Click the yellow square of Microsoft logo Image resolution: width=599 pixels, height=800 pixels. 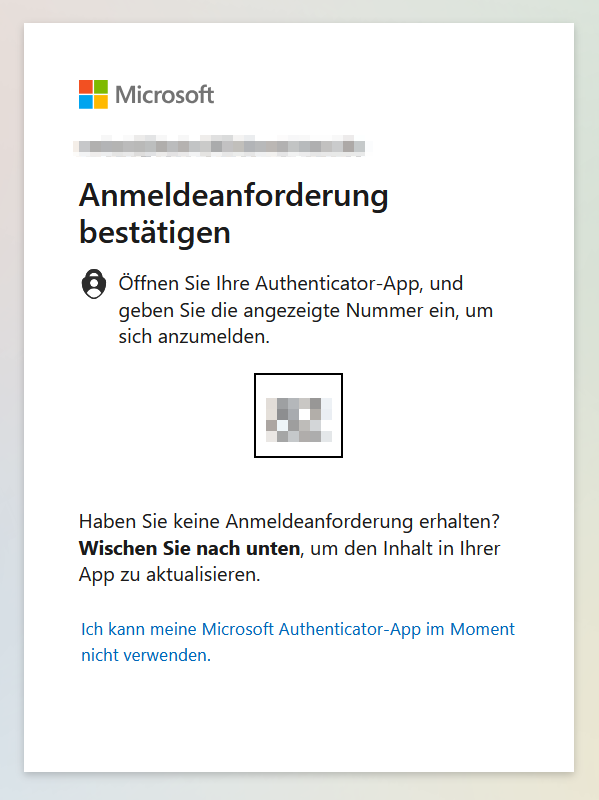click(101, 102)
